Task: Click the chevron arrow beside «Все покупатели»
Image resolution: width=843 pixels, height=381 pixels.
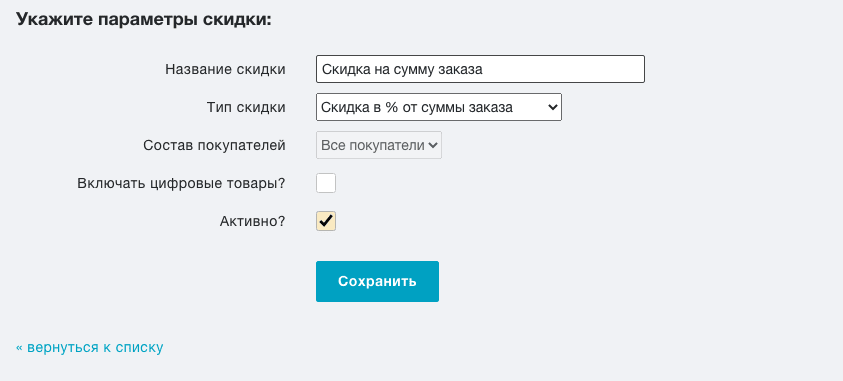Action: (433, 145)
